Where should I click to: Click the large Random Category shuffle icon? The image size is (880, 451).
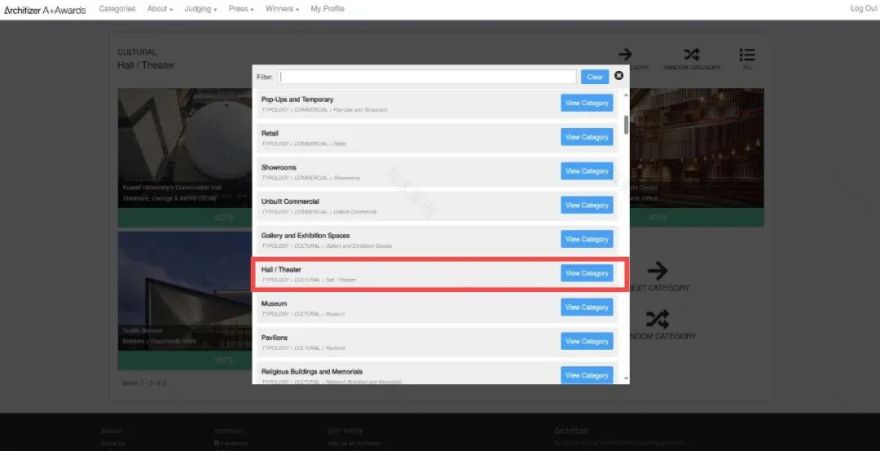[657, 319]
